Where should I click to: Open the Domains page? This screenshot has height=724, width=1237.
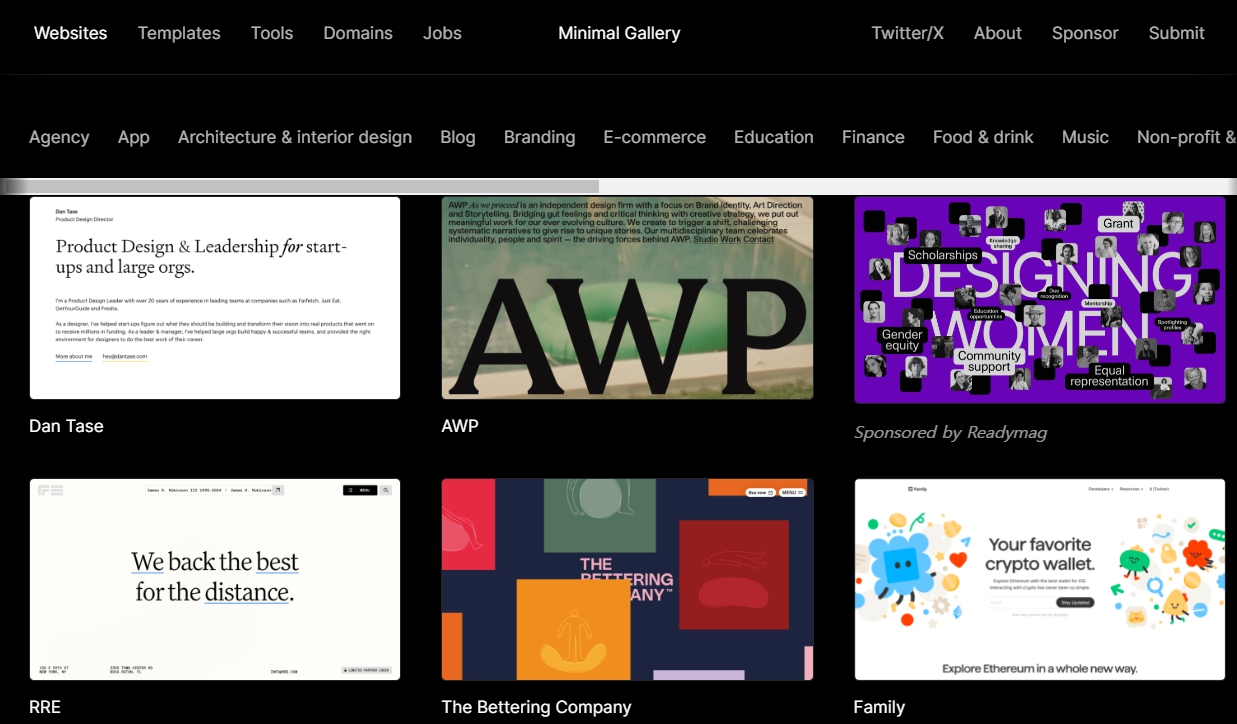[358, 33]
